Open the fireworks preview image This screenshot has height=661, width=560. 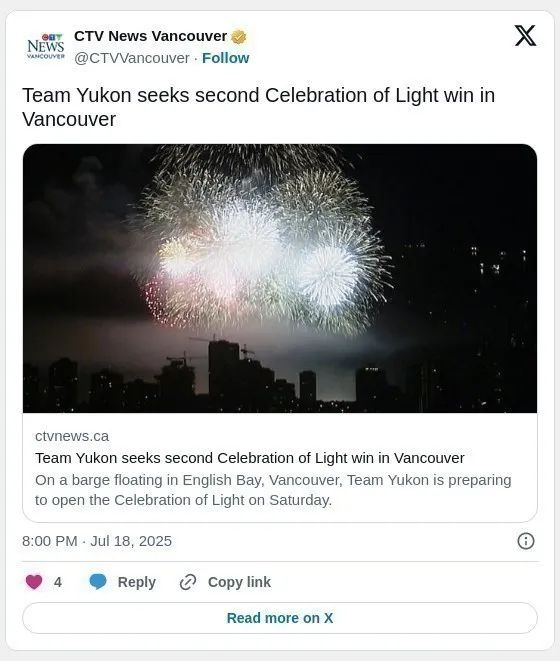point(280,278)
